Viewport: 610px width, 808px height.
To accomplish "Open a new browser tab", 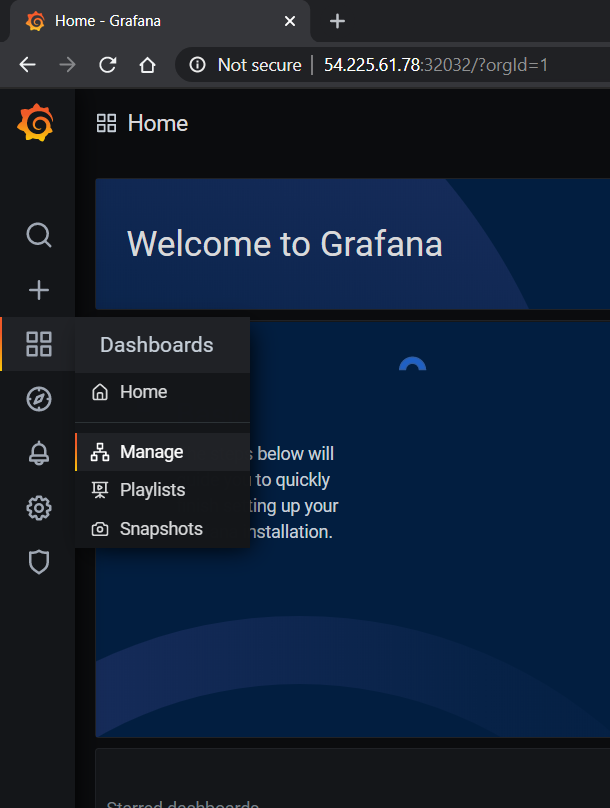I will click(x=337, y=21).
